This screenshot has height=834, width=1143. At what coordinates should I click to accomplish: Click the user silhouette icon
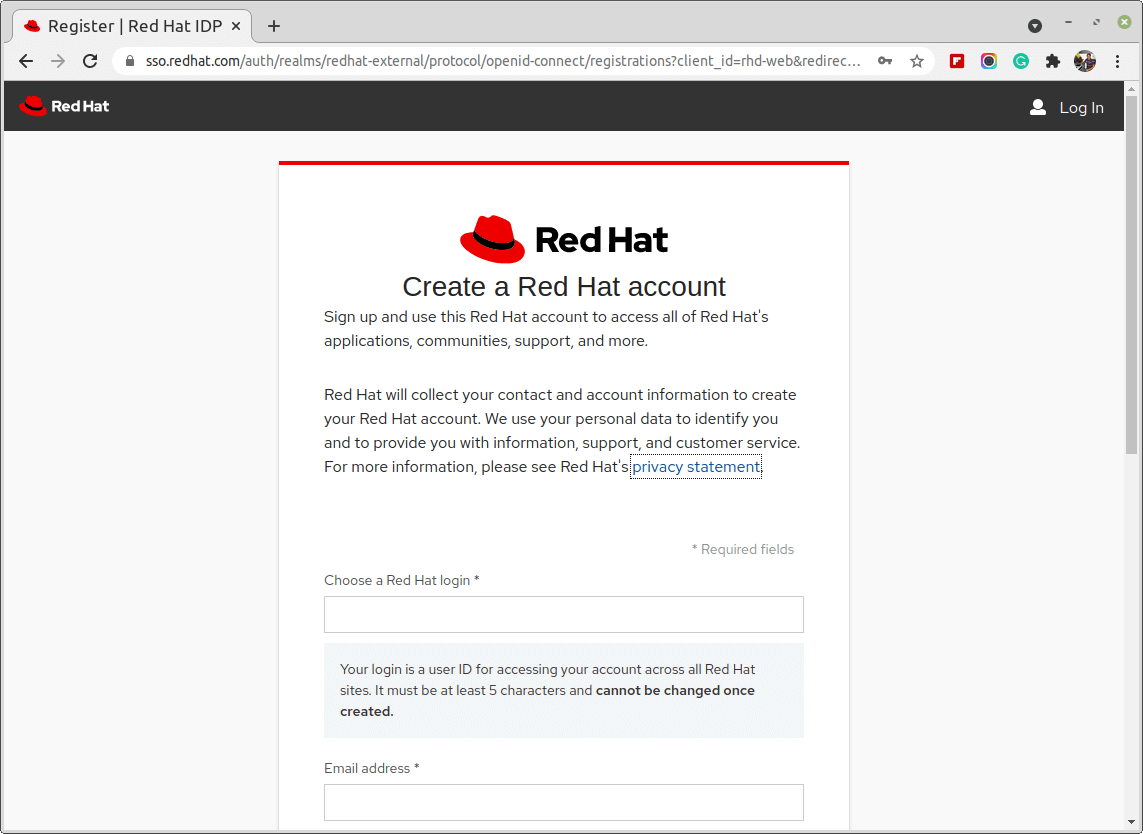[1038, 107]
